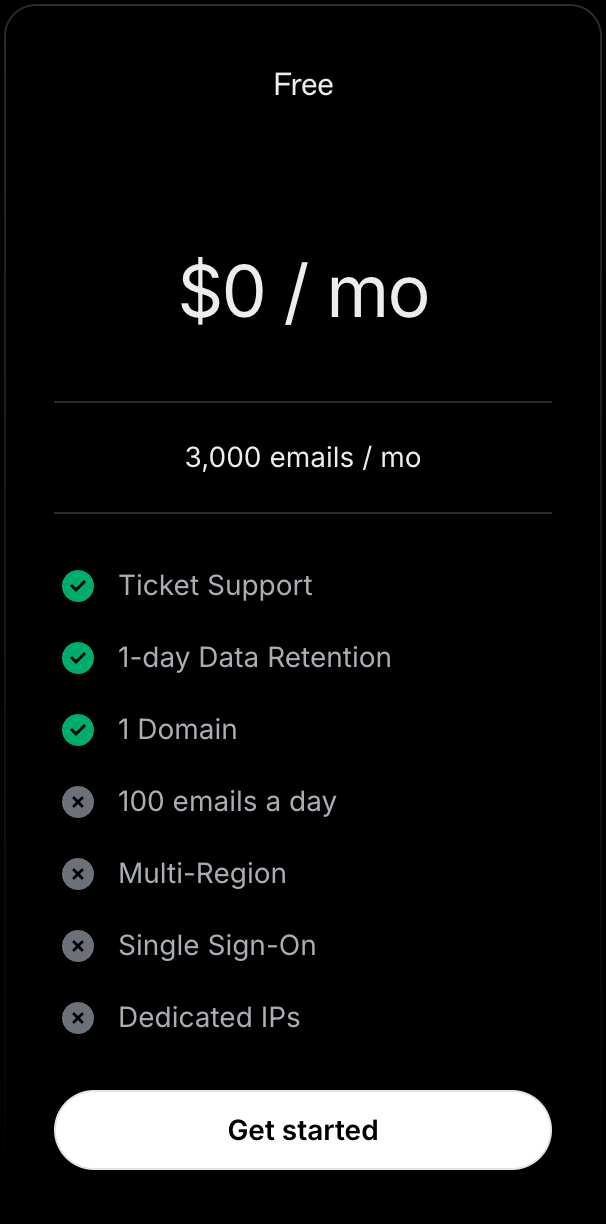Click the Ticket Support feature label

click(x=215, y=586)
